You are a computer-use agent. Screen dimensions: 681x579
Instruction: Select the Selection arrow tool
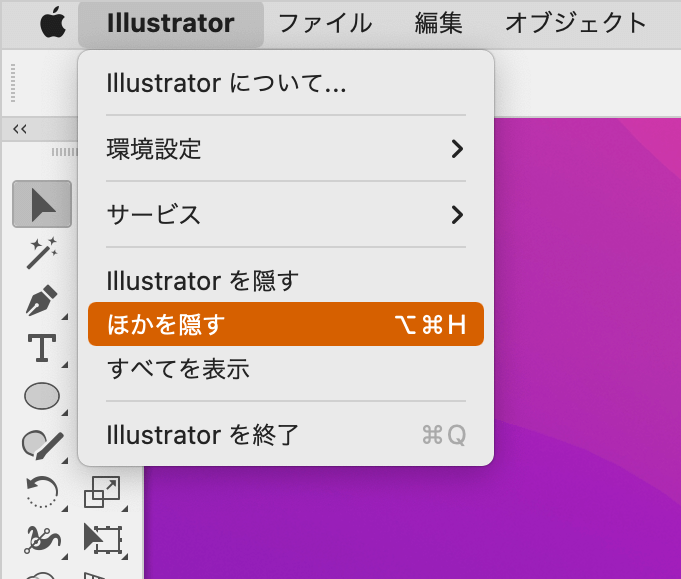[42, 204]
